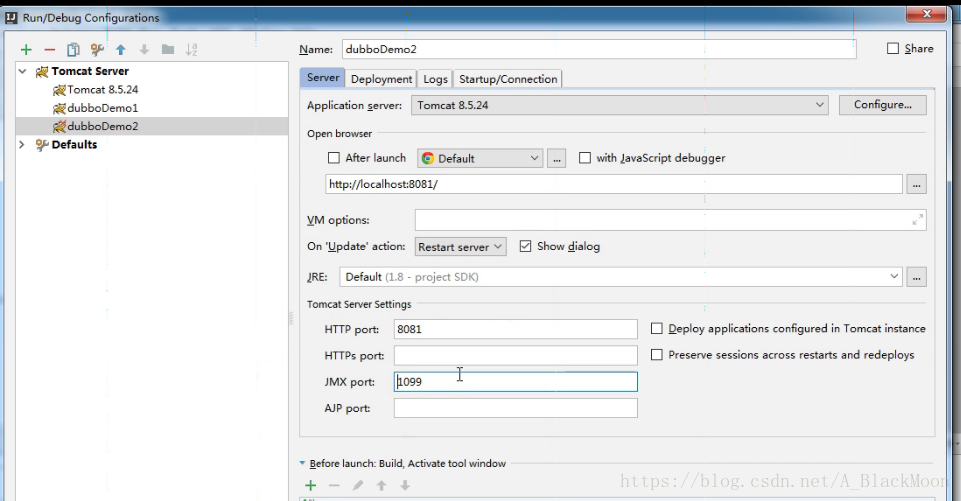The image size is (961, 501).
Task: Switch to the Deployment tab
Action: 381,79
